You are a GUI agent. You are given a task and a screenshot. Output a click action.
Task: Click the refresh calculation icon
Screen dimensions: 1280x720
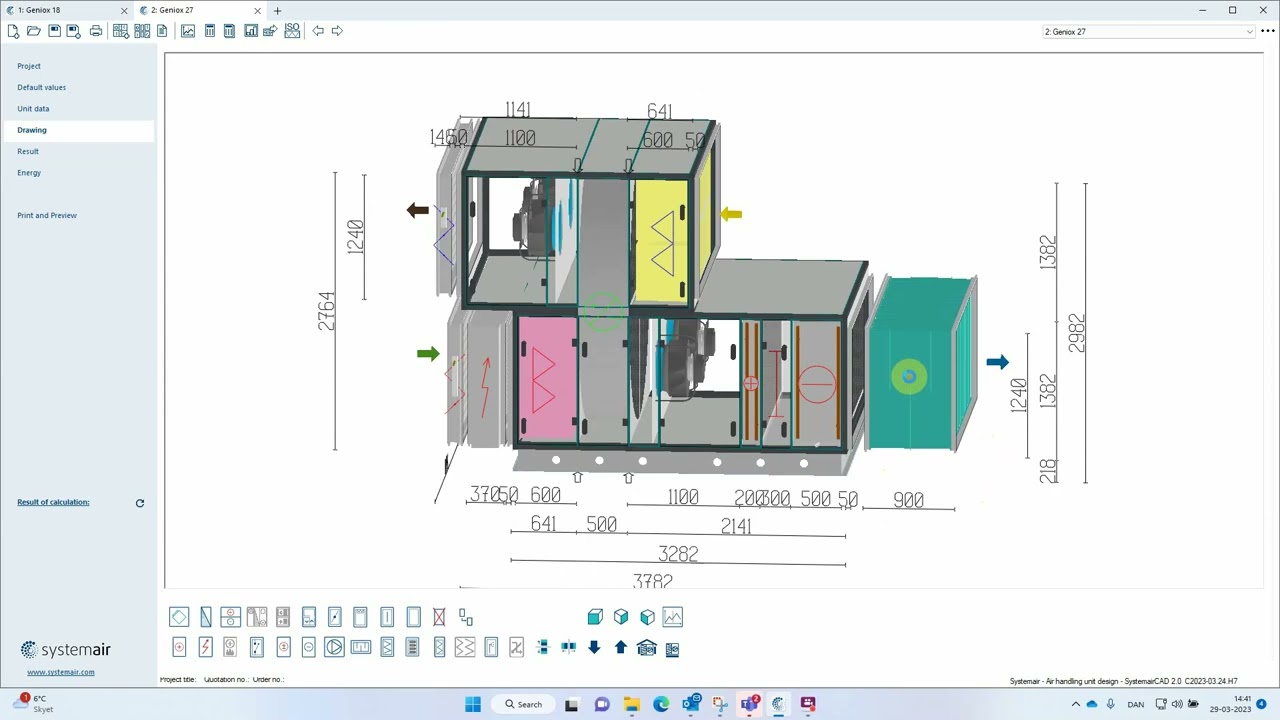[x=140, y=503]
